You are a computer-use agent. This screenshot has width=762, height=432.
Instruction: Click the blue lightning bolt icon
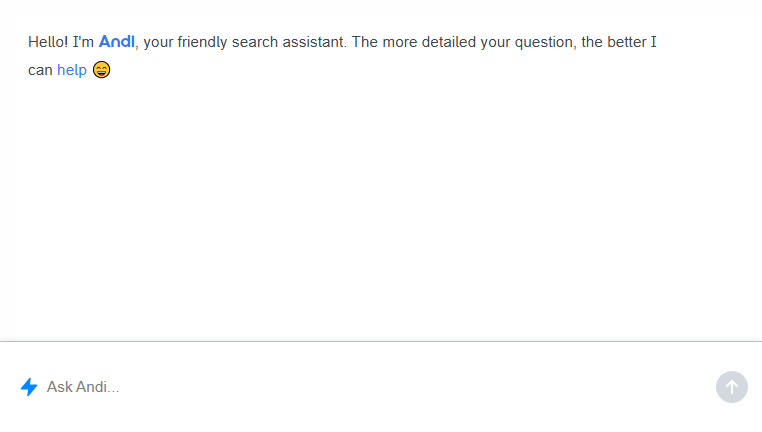click(x=29, y=387)
